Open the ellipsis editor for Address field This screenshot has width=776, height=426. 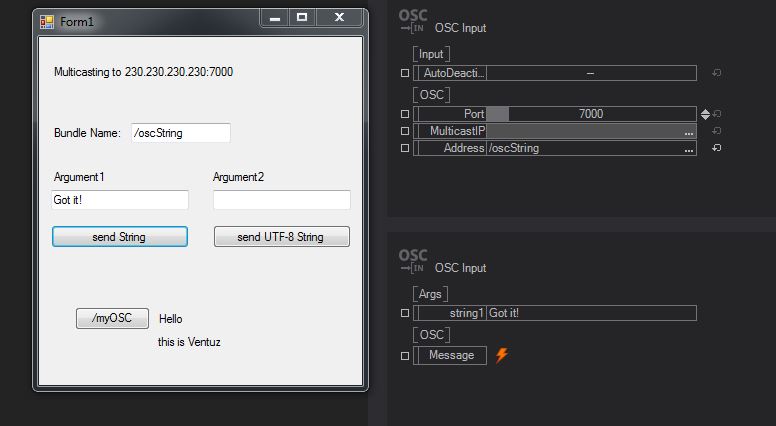(688, 149)
